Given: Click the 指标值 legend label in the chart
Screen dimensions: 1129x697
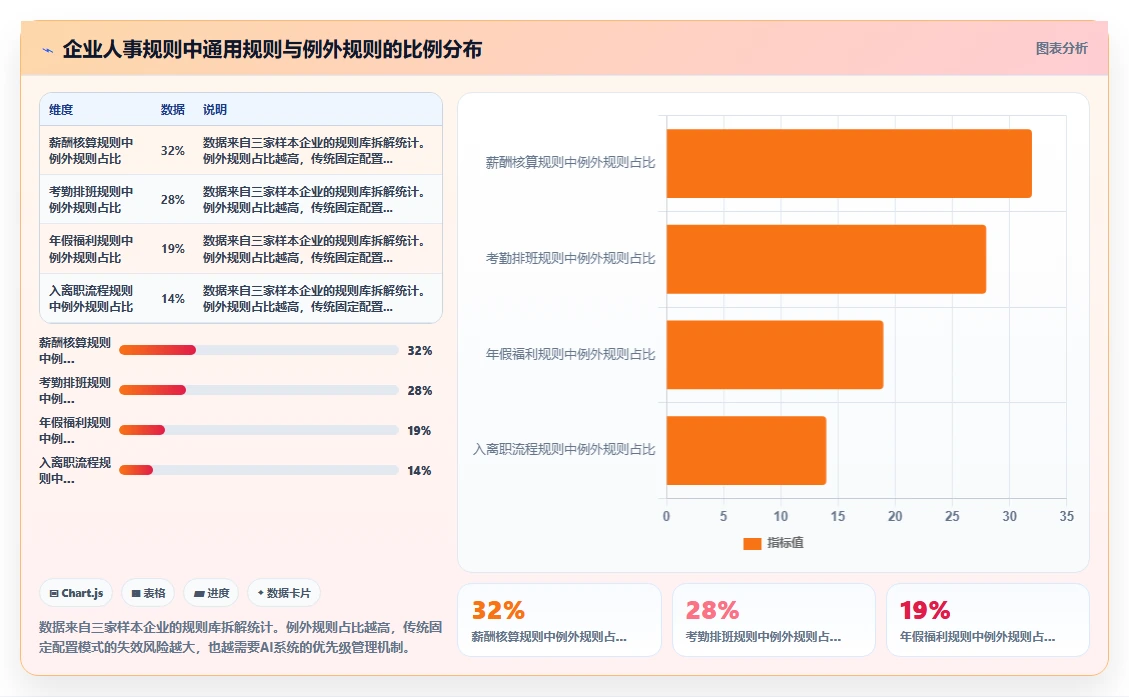Looking at the screenshot, I should 786,543.
